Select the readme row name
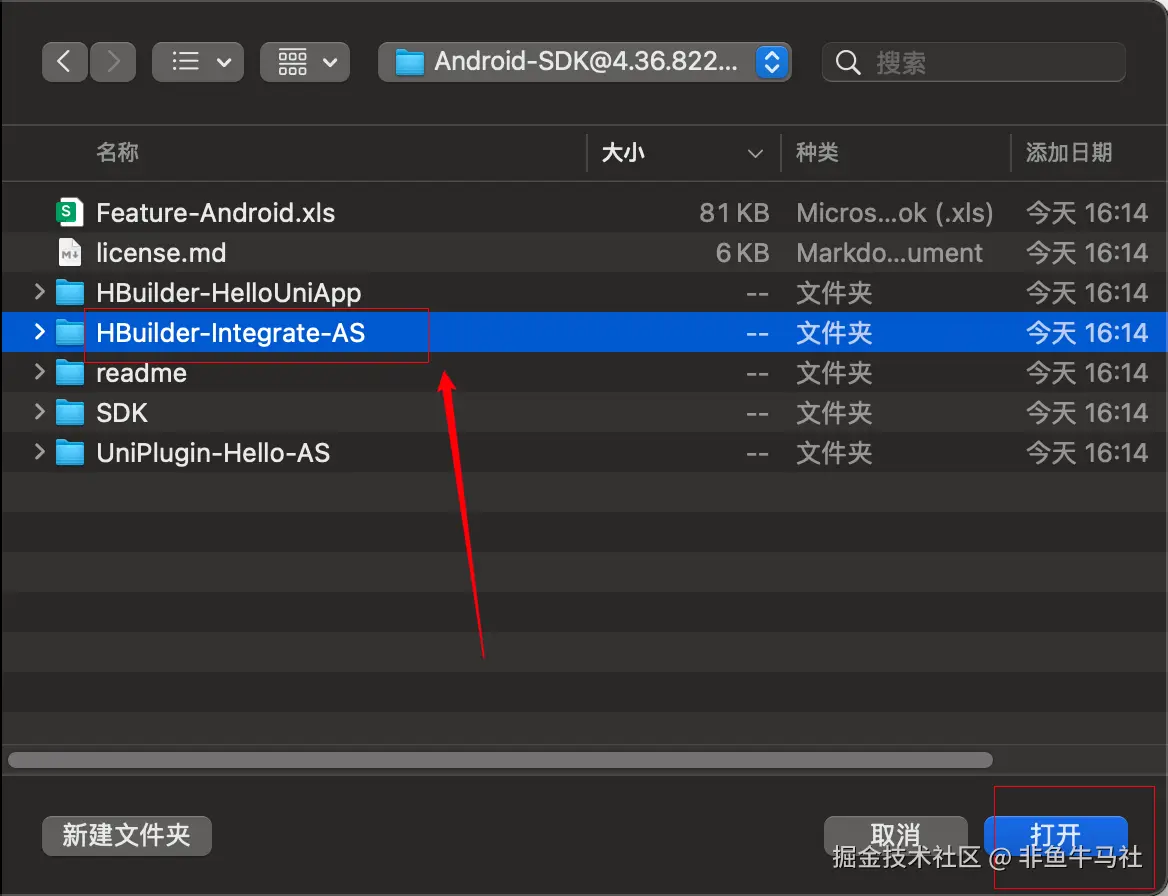This screenshot has width=1168, height=896. click(x=142, y=373)
